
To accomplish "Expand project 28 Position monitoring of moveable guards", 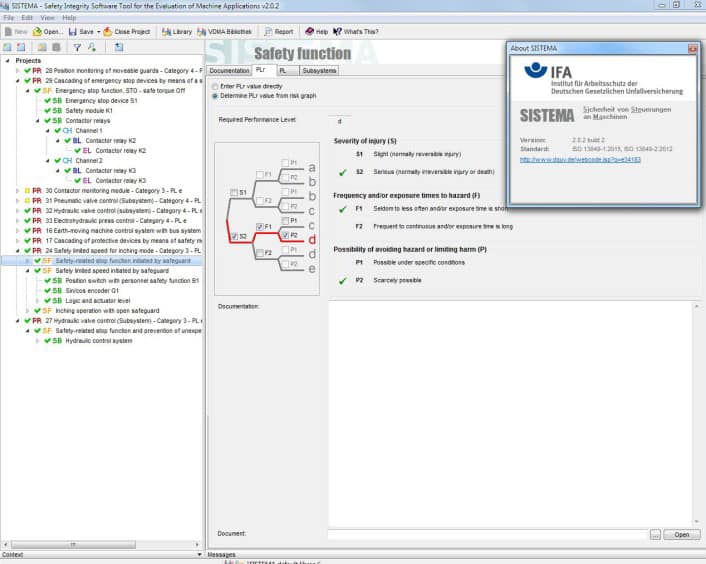I will point(18,71).
